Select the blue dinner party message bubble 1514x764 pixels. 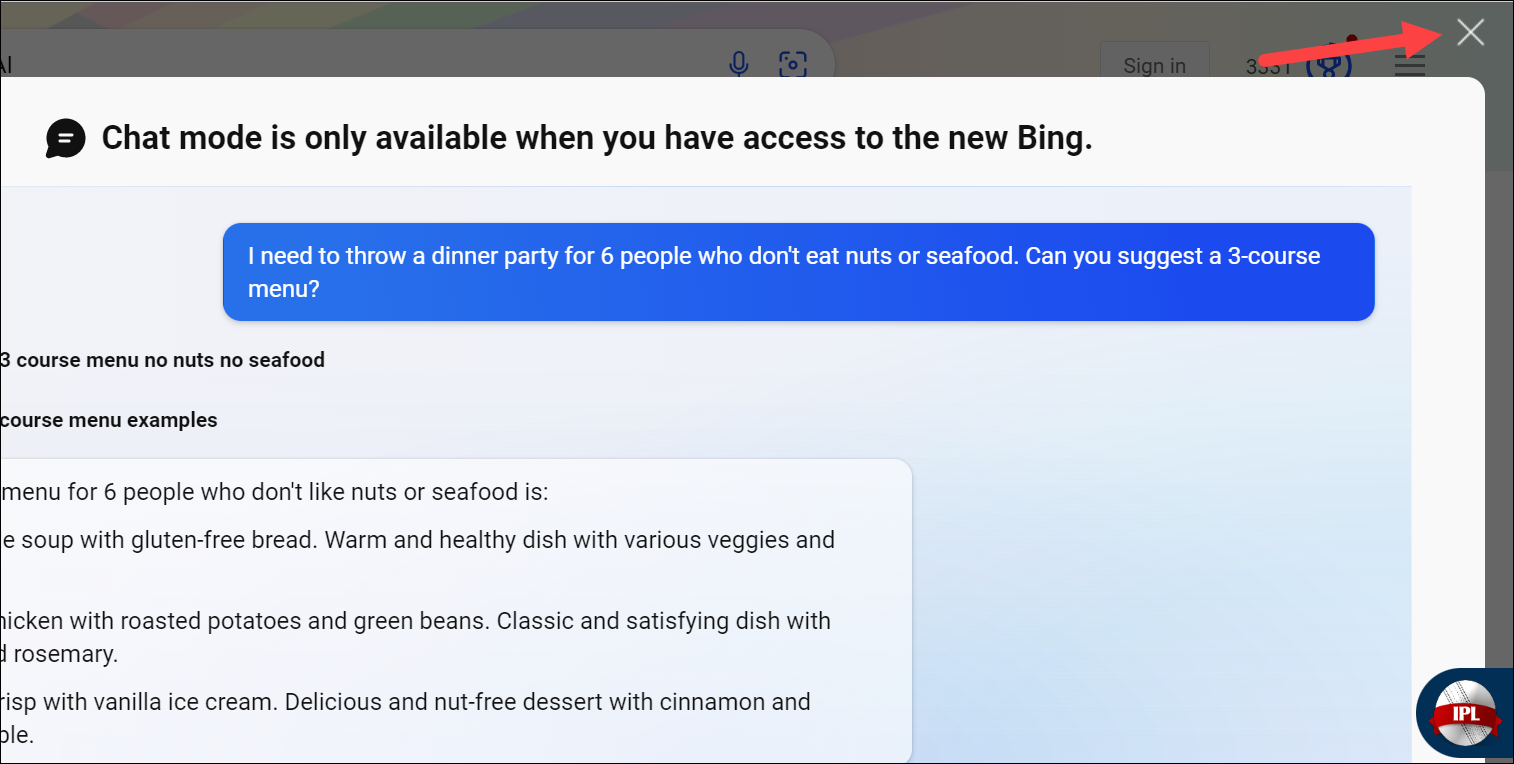[798, 272]
